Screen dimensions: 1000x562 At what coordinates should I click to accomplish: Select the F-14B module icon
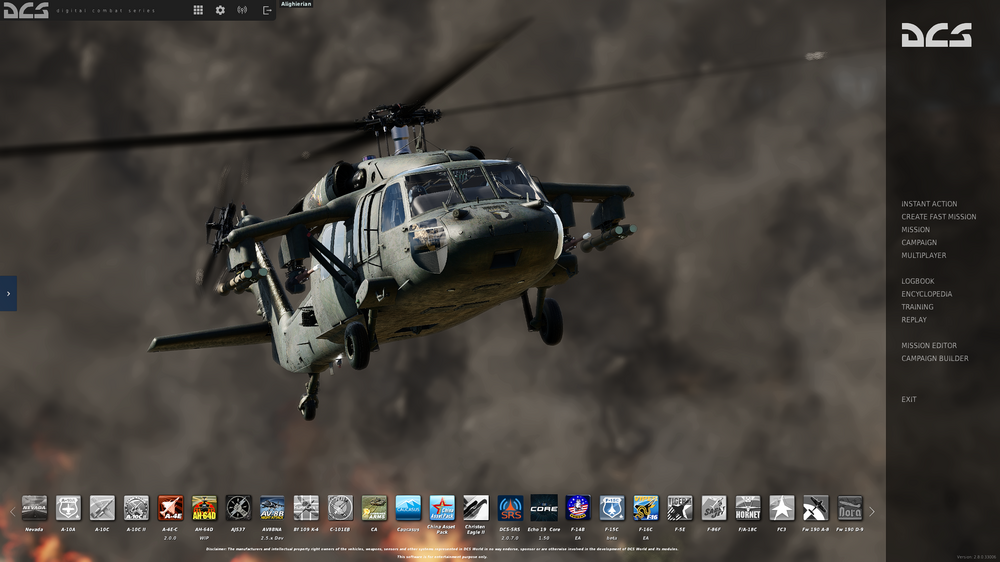(578, 508)
